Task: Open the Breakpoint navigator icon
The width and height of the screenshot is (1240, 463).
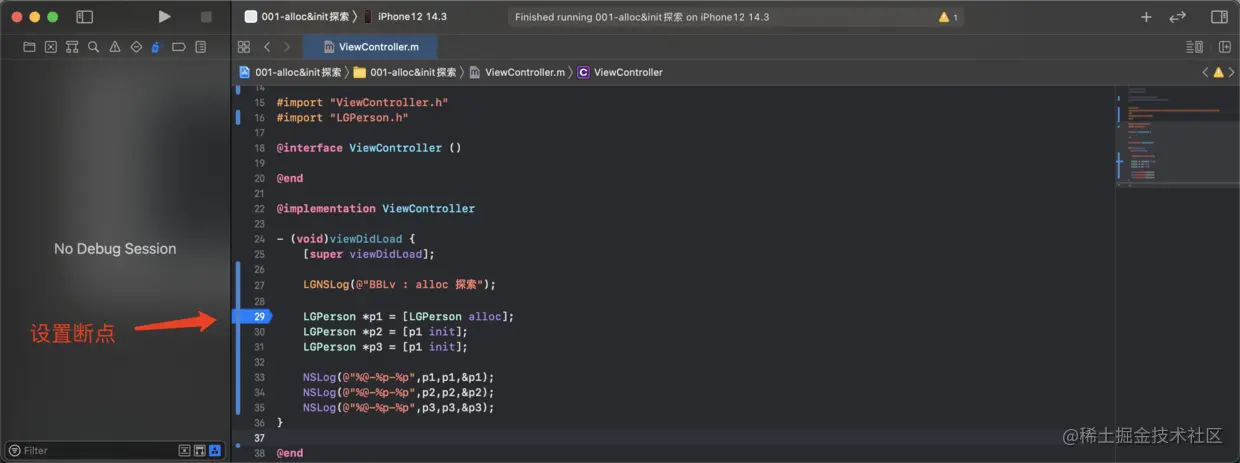Action: tap(179, 47)
